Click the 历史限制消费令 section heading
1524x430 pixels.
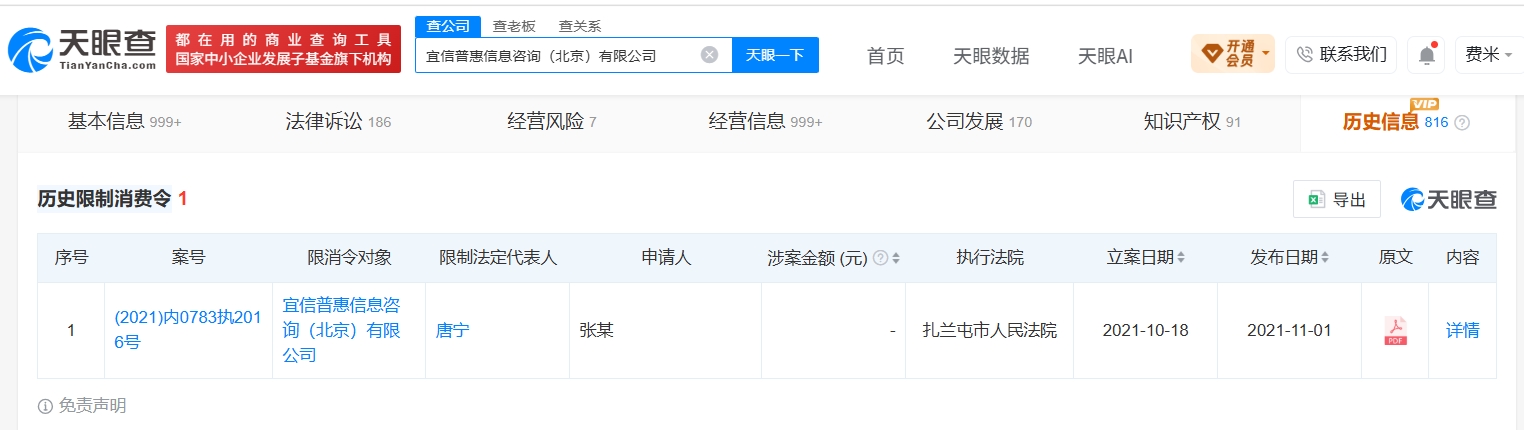coord(104,199)
